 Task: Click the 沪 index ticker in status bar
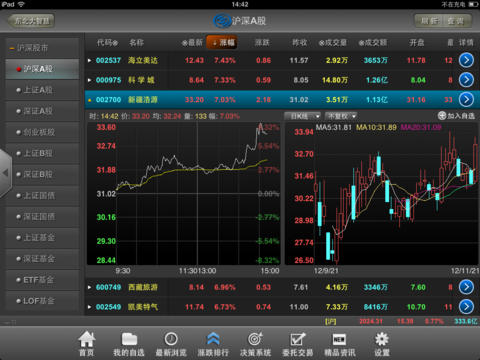pos(331,321)
